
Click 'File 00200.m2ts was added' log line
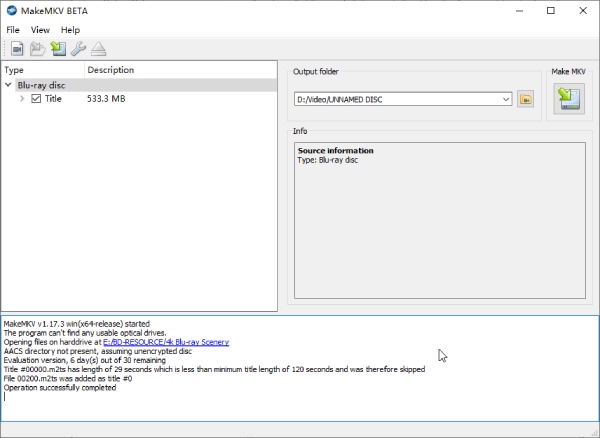pyautogui.click(x=68, y=378)
